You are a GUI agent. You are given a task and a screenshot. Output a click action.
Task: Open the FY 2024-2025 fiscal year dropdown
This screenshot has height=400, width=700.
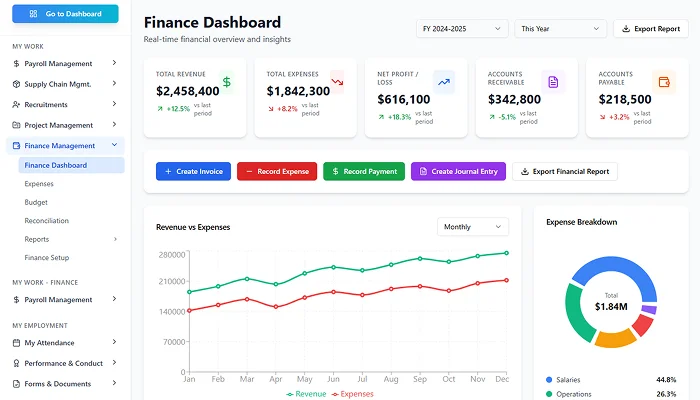[462, 29]
